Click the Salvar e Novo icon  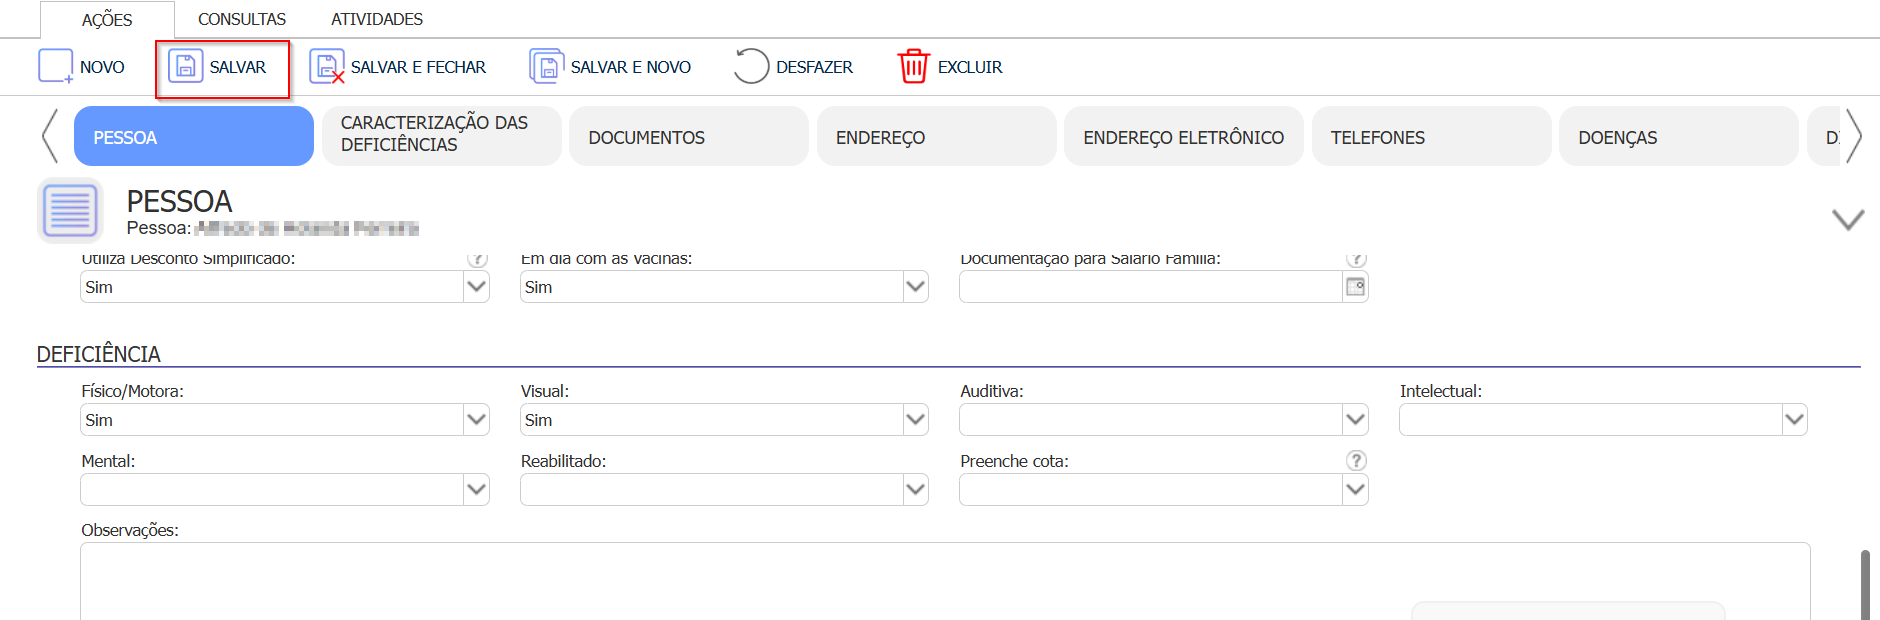546,67
